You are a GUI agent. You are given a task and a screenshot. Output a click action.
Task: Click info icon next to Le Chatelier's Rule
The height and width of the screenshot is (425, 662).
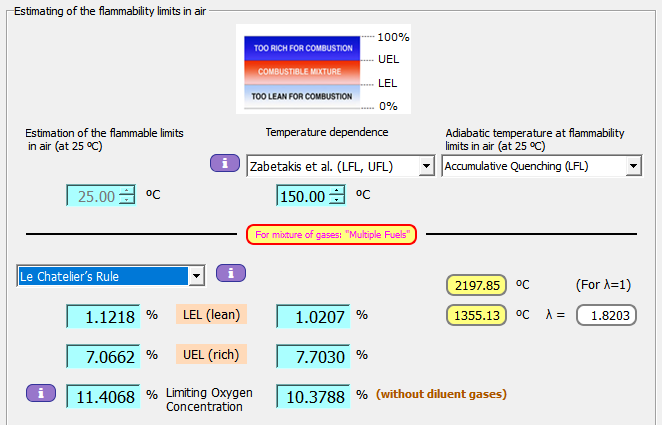point(230,273)
